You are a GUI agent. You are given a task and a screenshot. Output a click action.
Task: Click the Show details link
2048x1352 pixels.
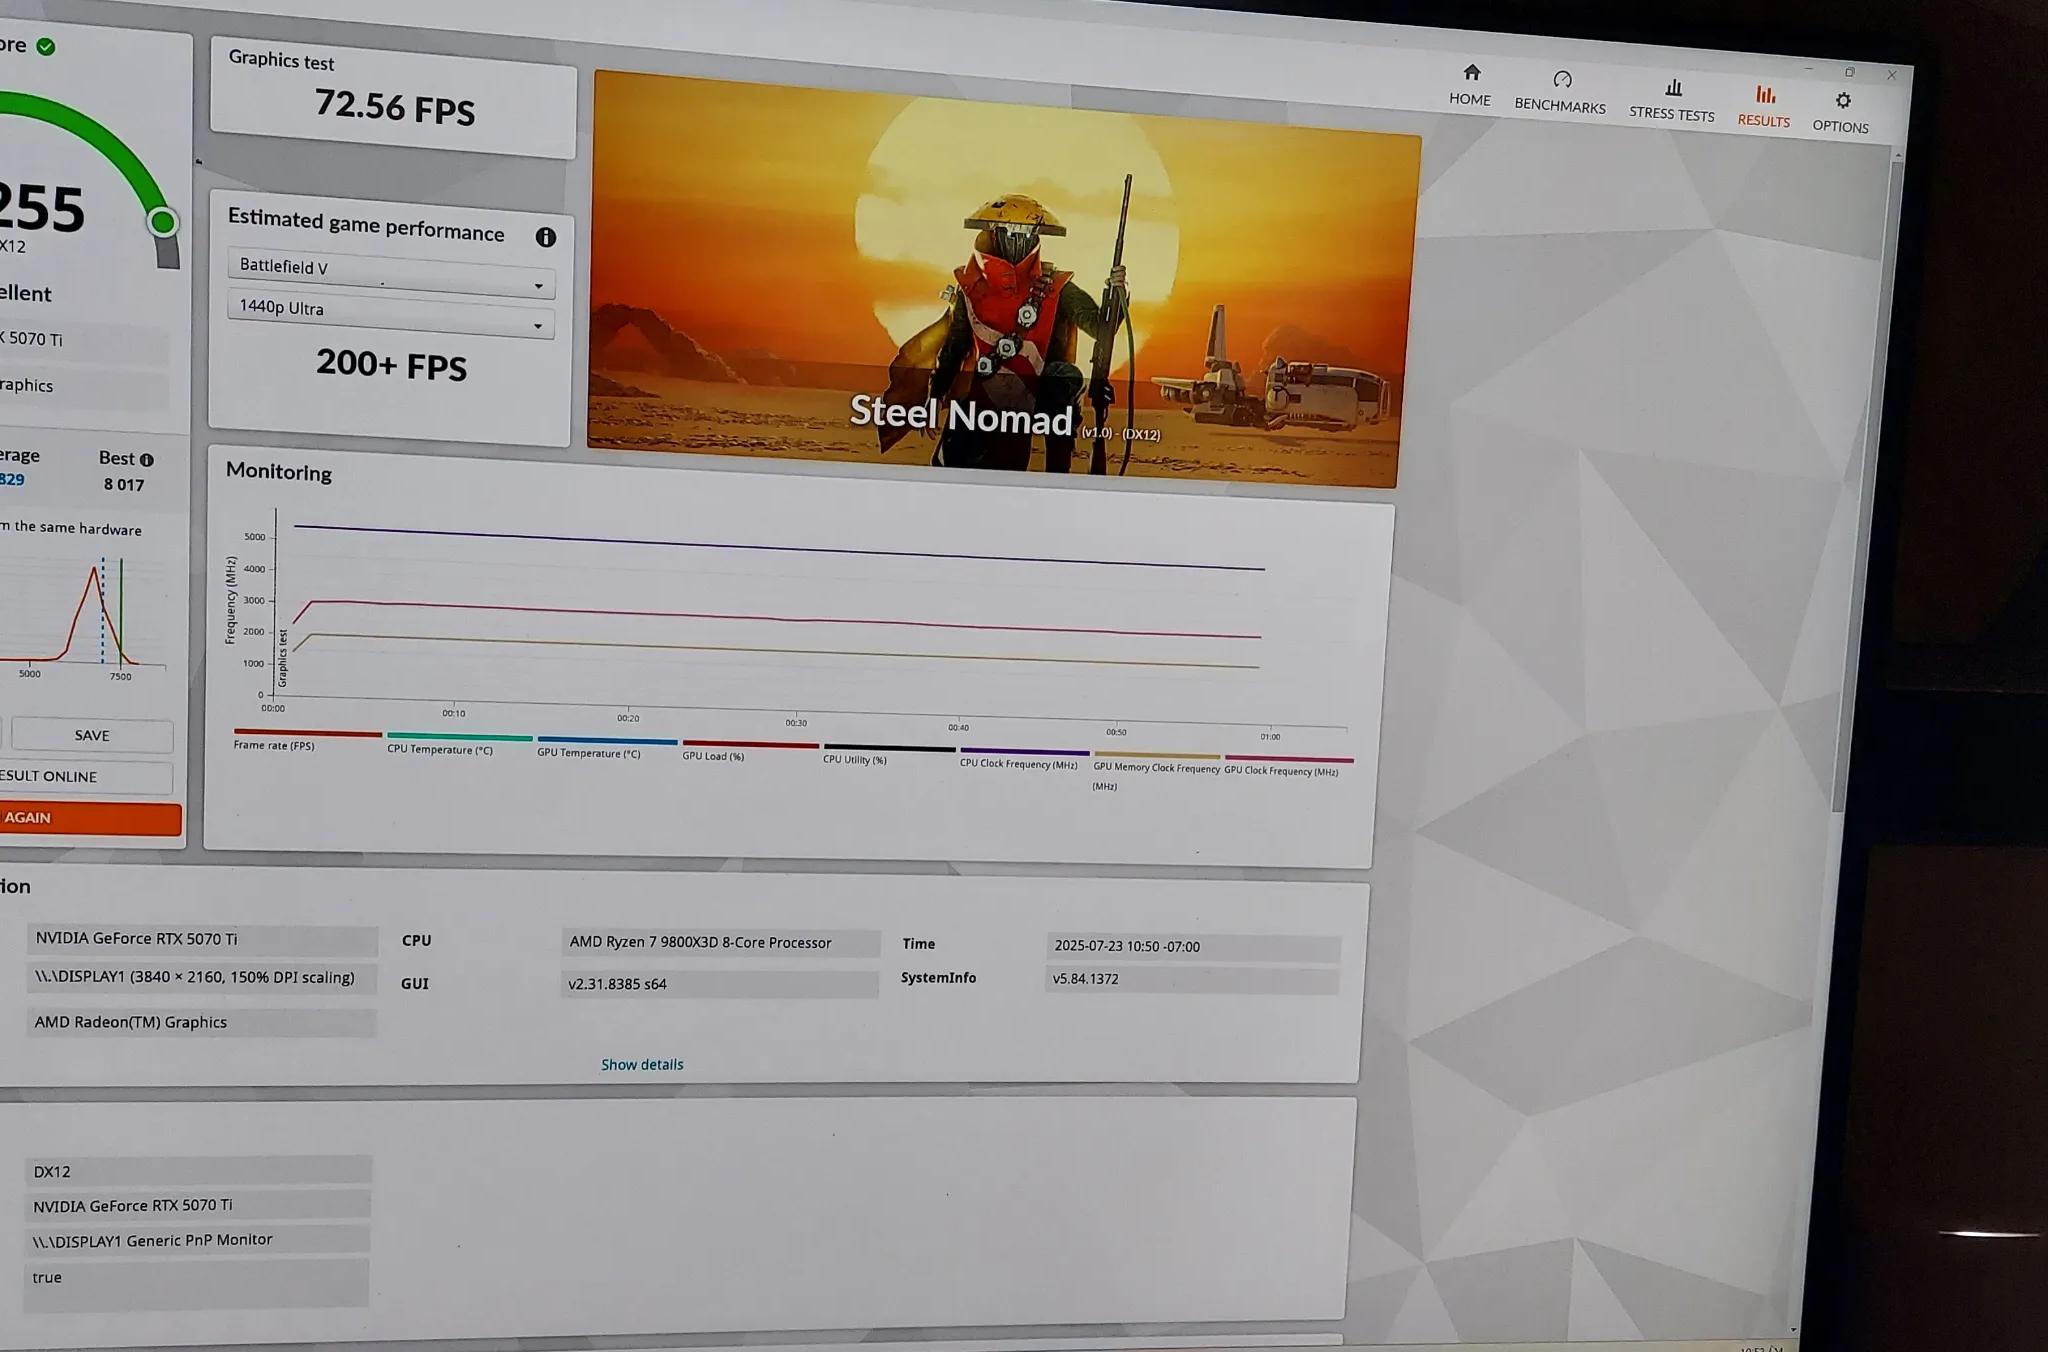pyautogui.click(x=642, y=1064)
